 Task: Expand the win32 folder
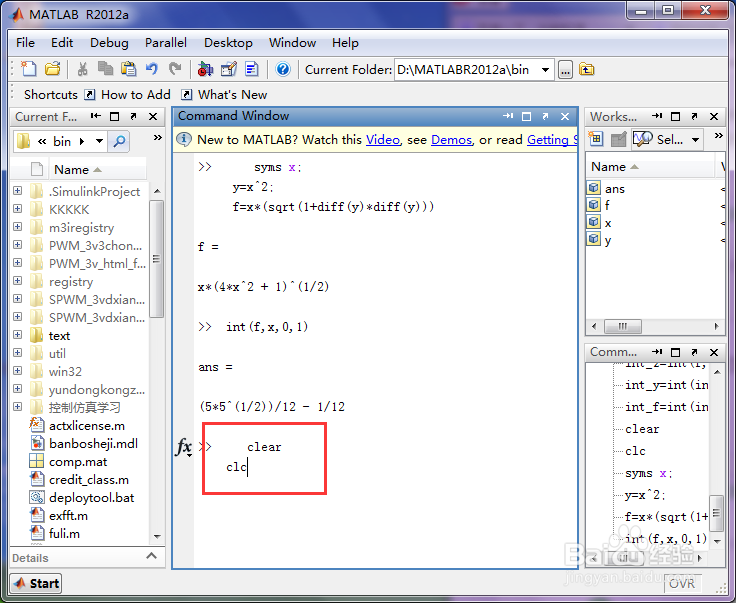(17, 371)
